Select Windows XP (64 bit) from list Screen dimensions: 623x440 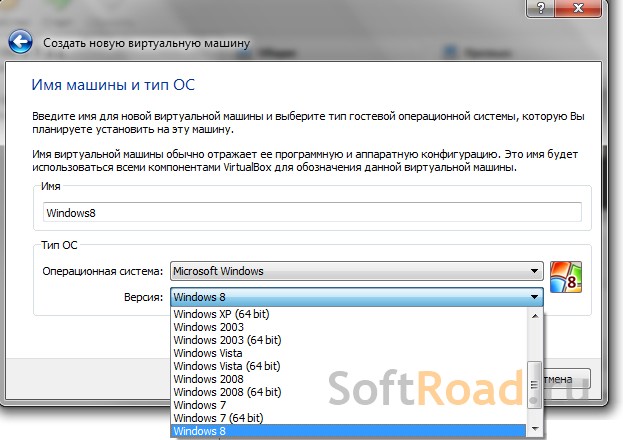click(x=349, y=314)
